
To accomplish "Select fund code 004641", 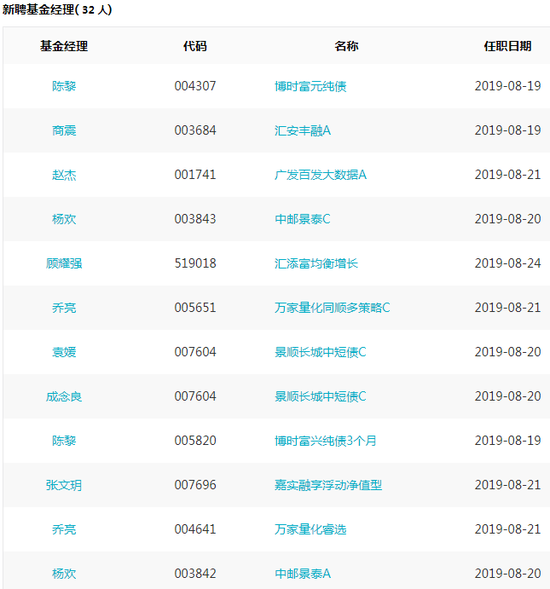I will coord(195,529).
